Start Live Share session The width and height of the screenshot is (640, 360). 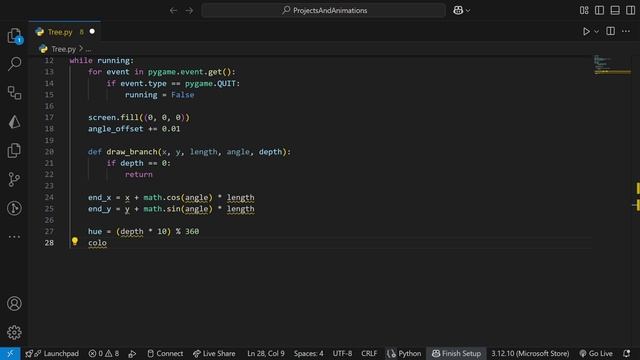point(214,353)
